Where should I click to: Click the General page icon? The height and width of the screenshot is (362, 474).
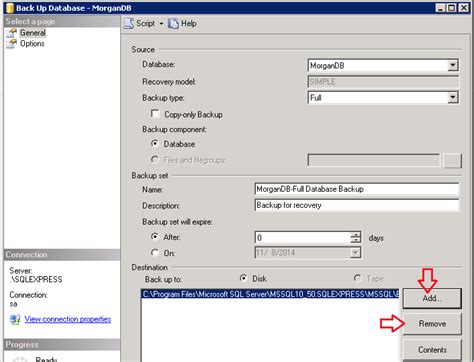(x=12, y=33)
